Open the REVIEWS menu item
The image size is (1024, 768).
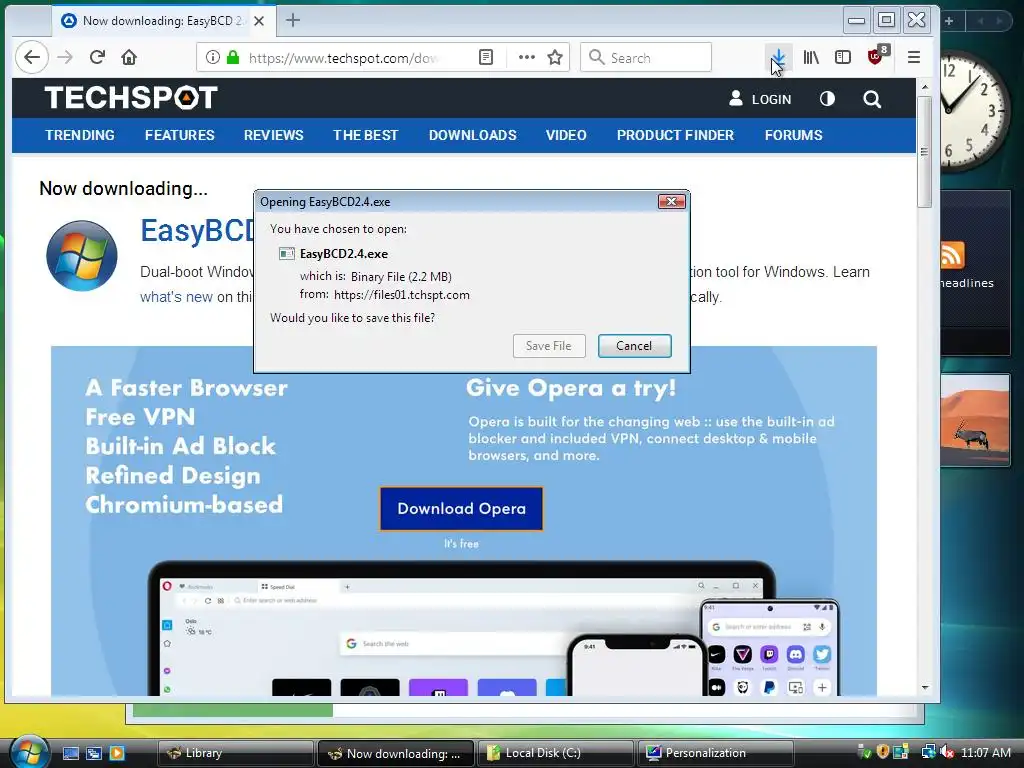274,135
